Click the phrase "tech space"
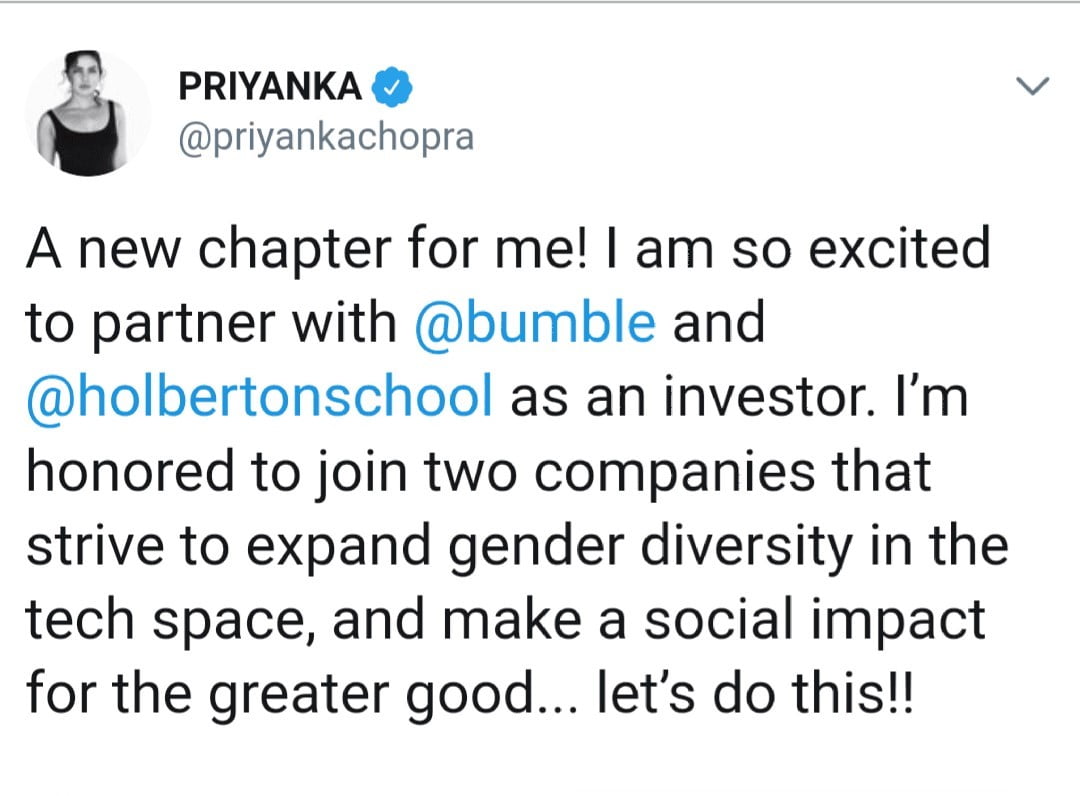The width and height of the screenshot is (1080, 796). pyautogui.click(x=170, y=619)
